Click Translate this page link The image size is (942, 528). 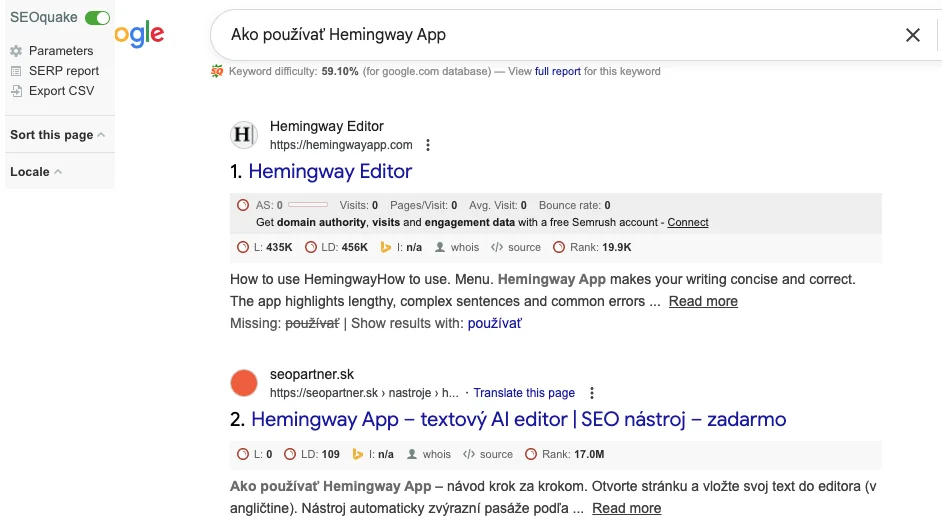tap(524, 393)
